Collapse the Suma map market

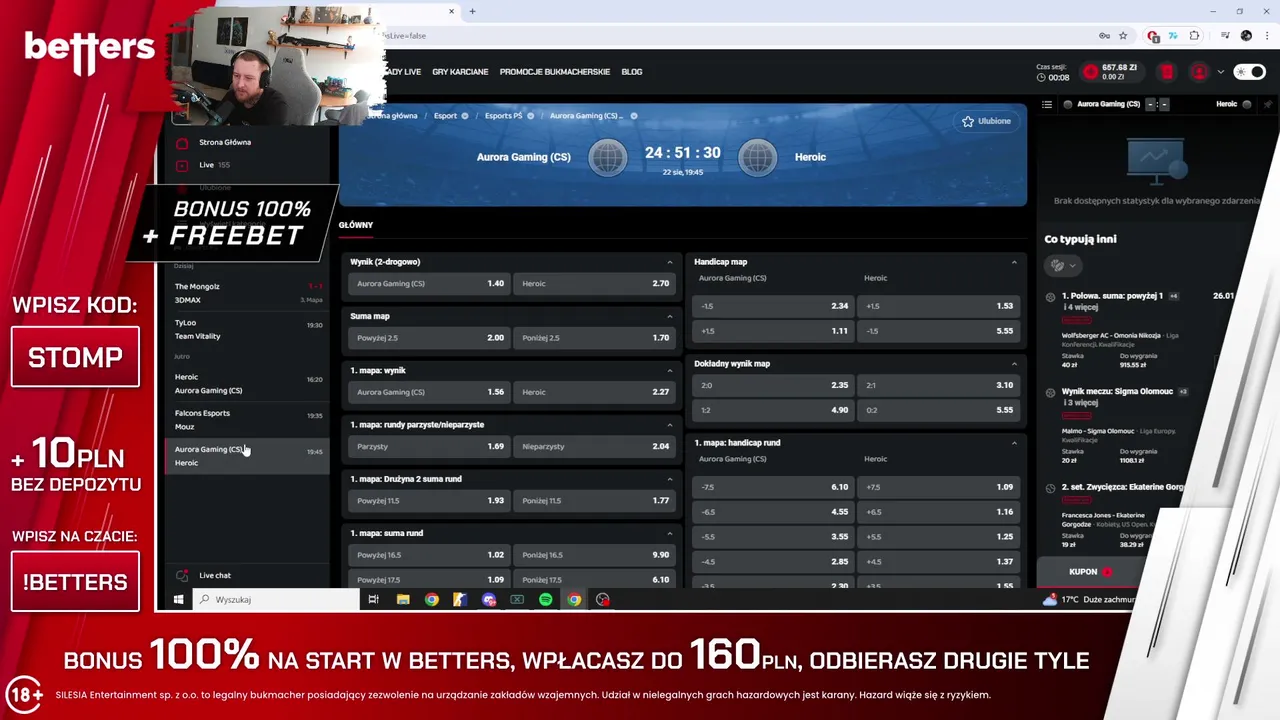point(670,316)
